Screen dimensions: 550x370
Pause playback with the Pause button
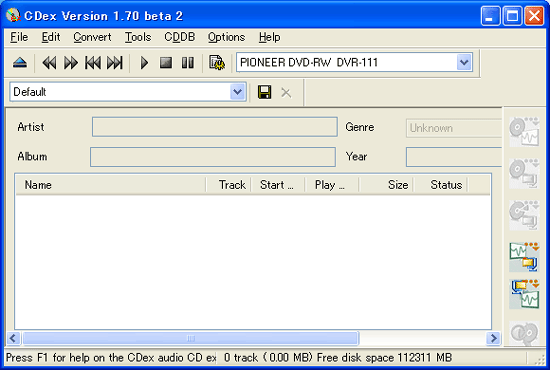188,63
